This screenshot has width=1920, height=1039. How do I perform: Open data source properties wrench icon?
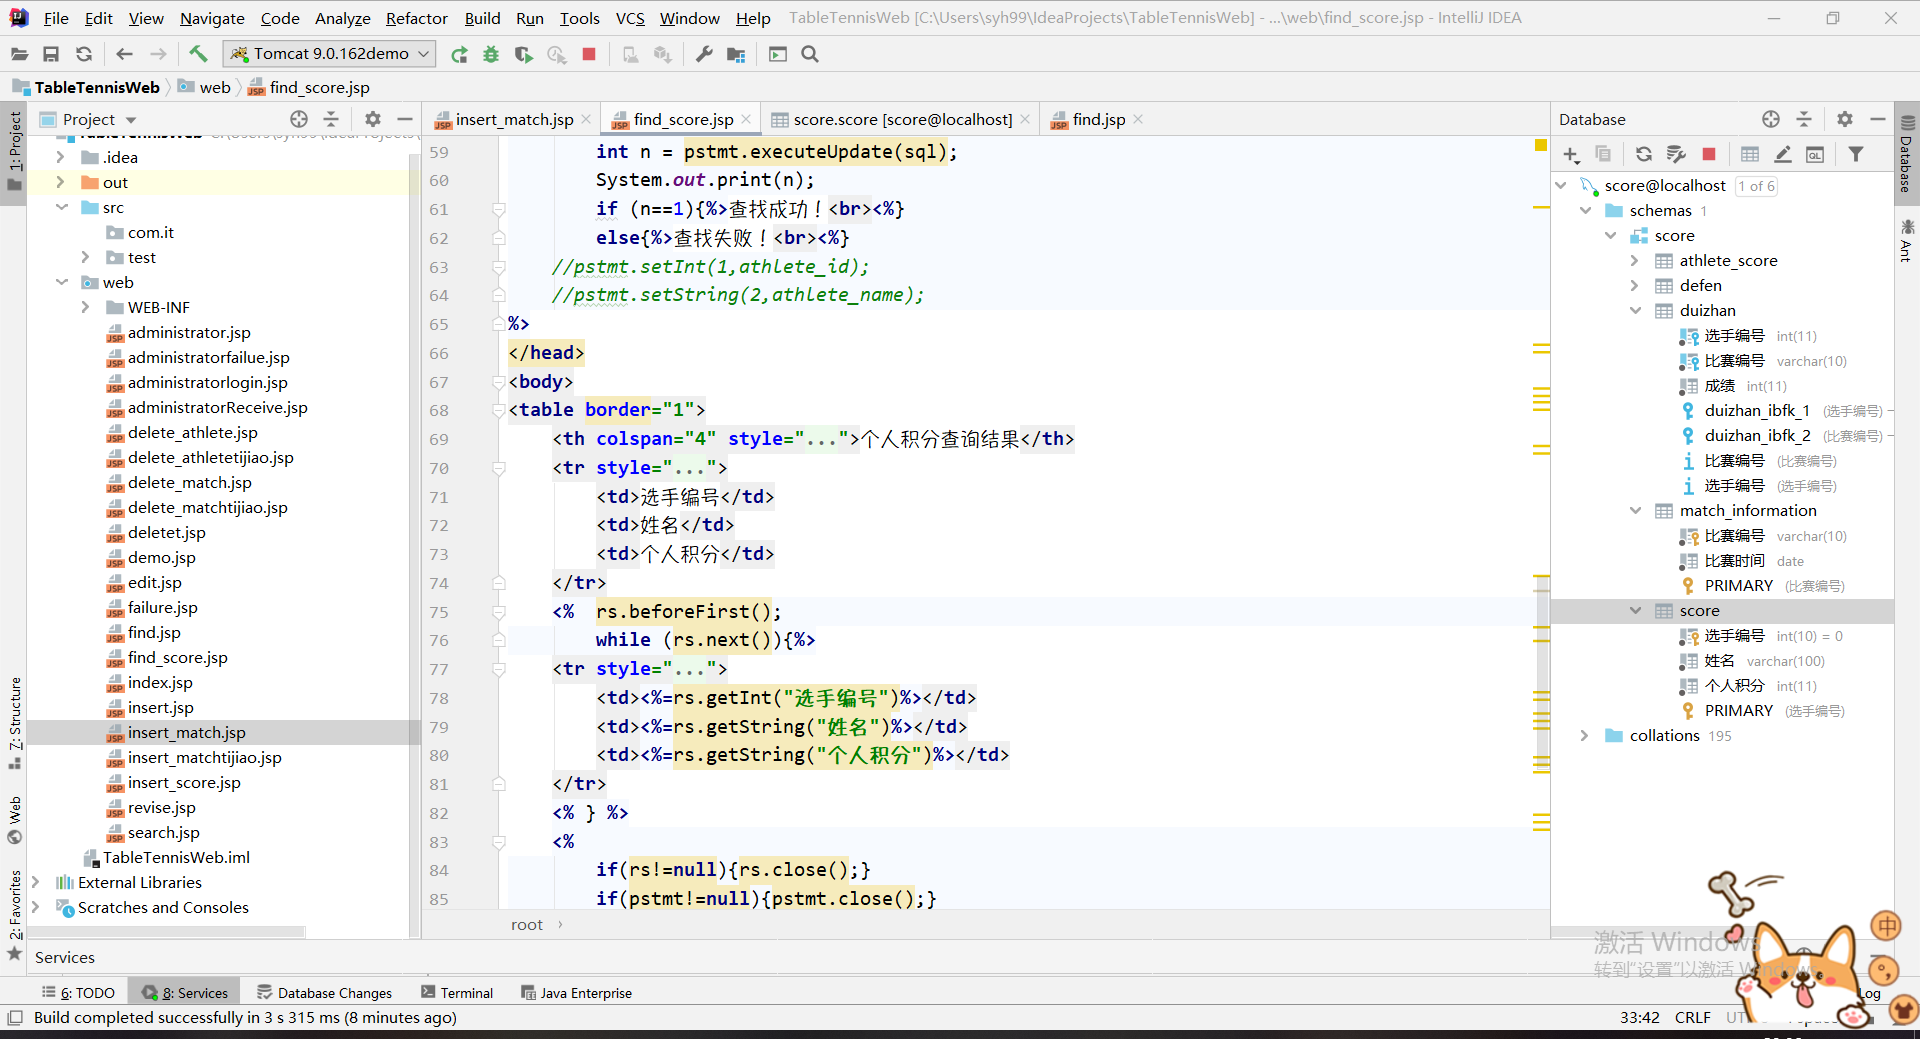click(x=1676, y=154)
